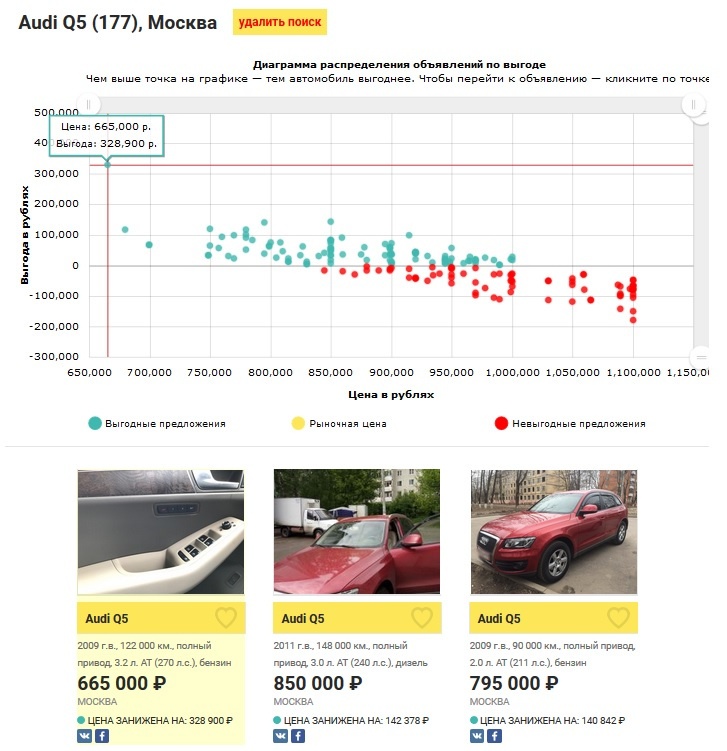Toggle 'Выгодные предложения' legend series

(157, 423)
